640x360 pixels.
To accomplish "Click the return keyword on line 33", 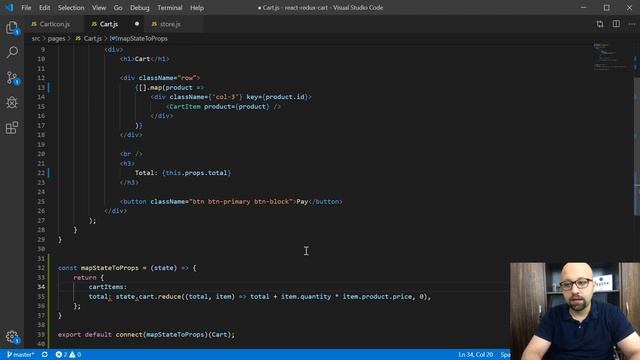I will coord(85,278).
